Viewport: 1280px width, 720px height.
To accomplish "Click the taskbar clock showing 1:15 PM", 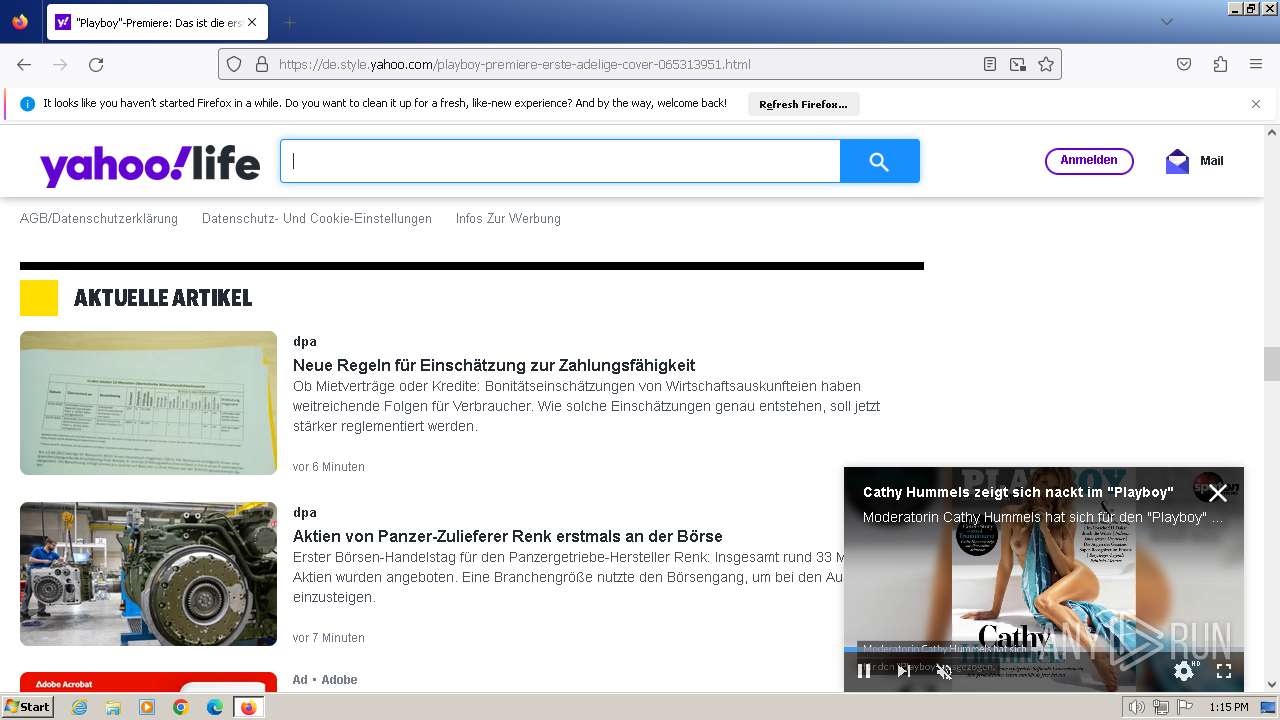I will pos(1229,707).
